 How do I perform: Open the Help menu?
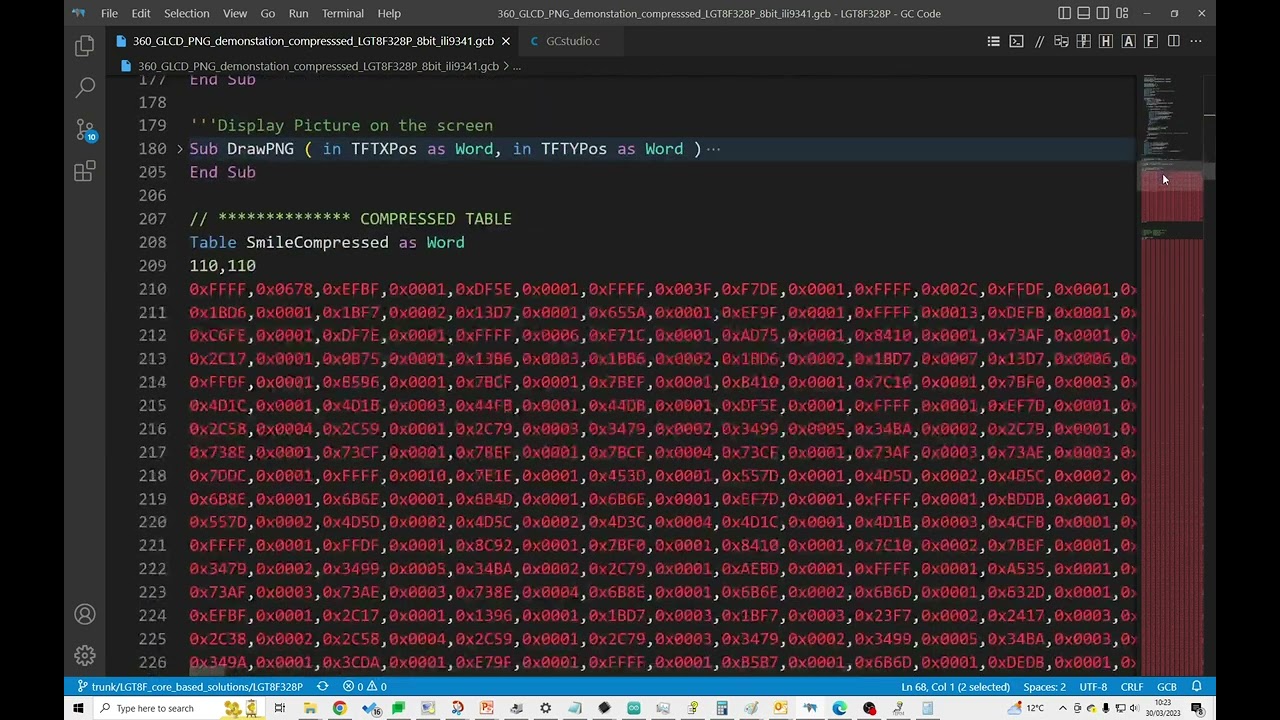pyautogui.click(x=389, y=13)
